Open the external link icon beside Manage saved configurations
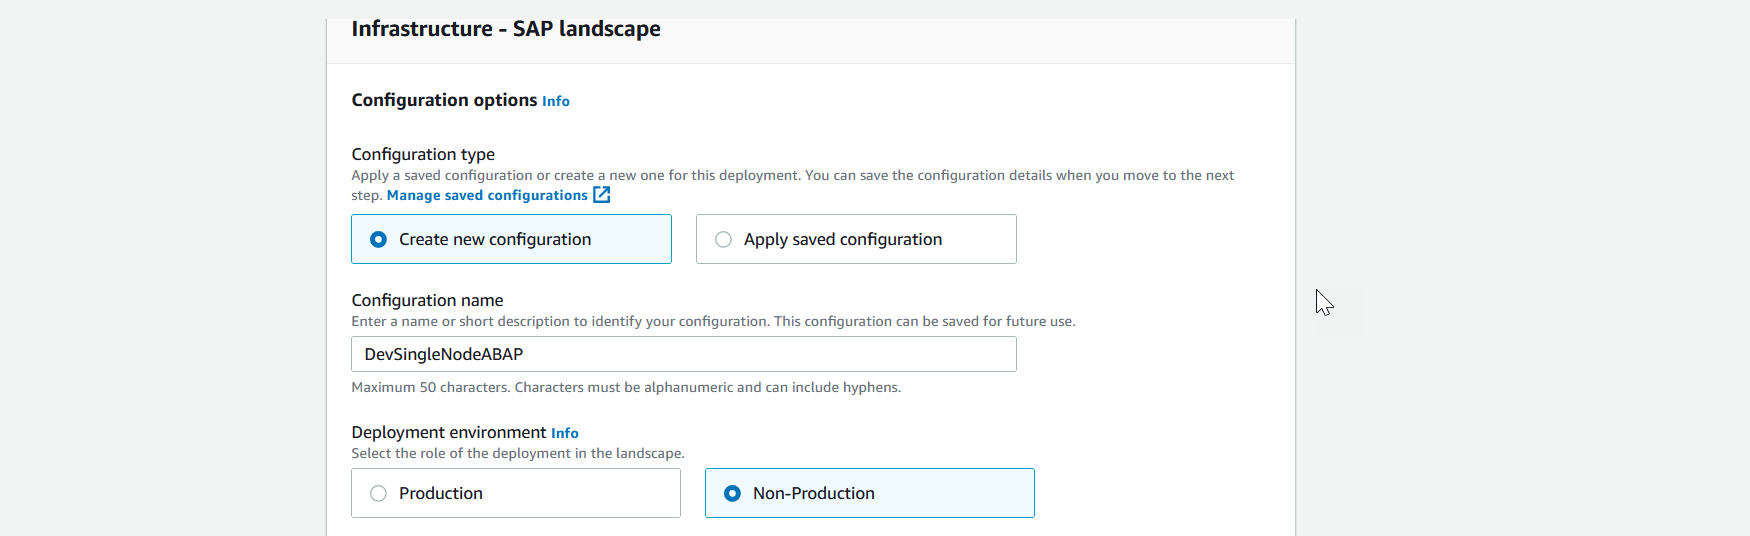 click(602, 195)
